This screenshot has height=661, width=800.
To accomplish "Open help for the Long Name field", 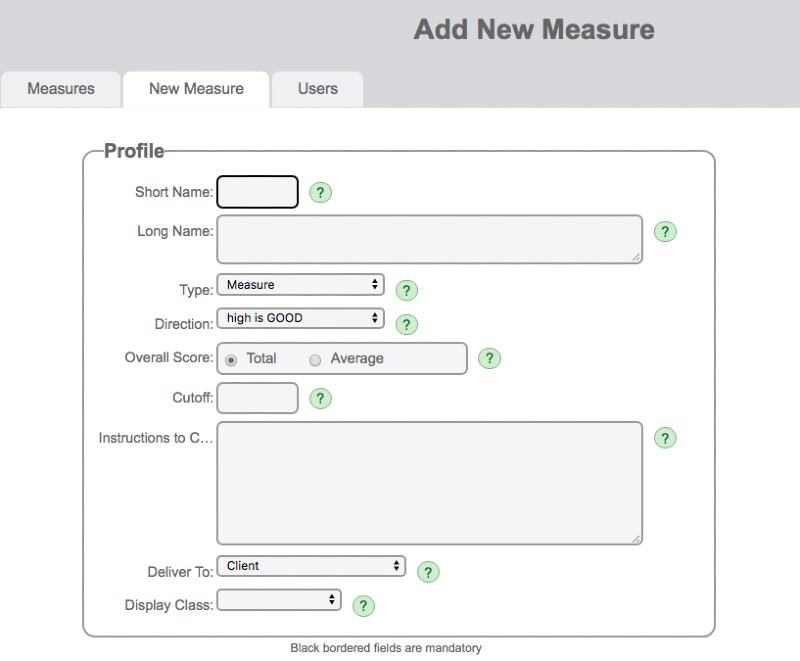I will 664,231.
